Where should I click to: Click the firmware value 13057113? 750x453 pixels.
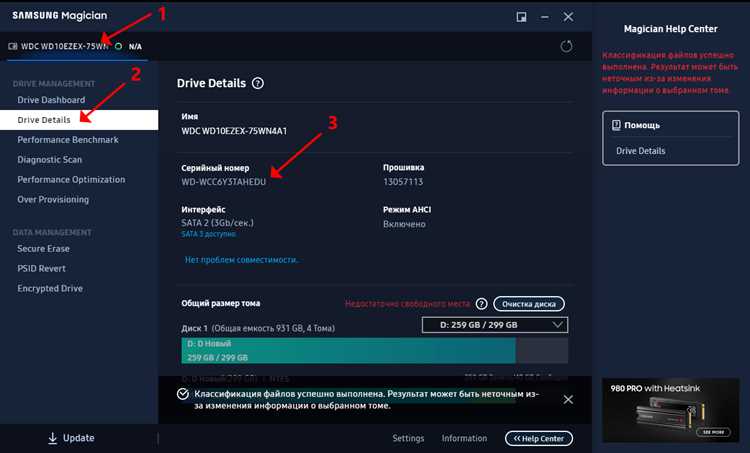click(x=403, y=182)
